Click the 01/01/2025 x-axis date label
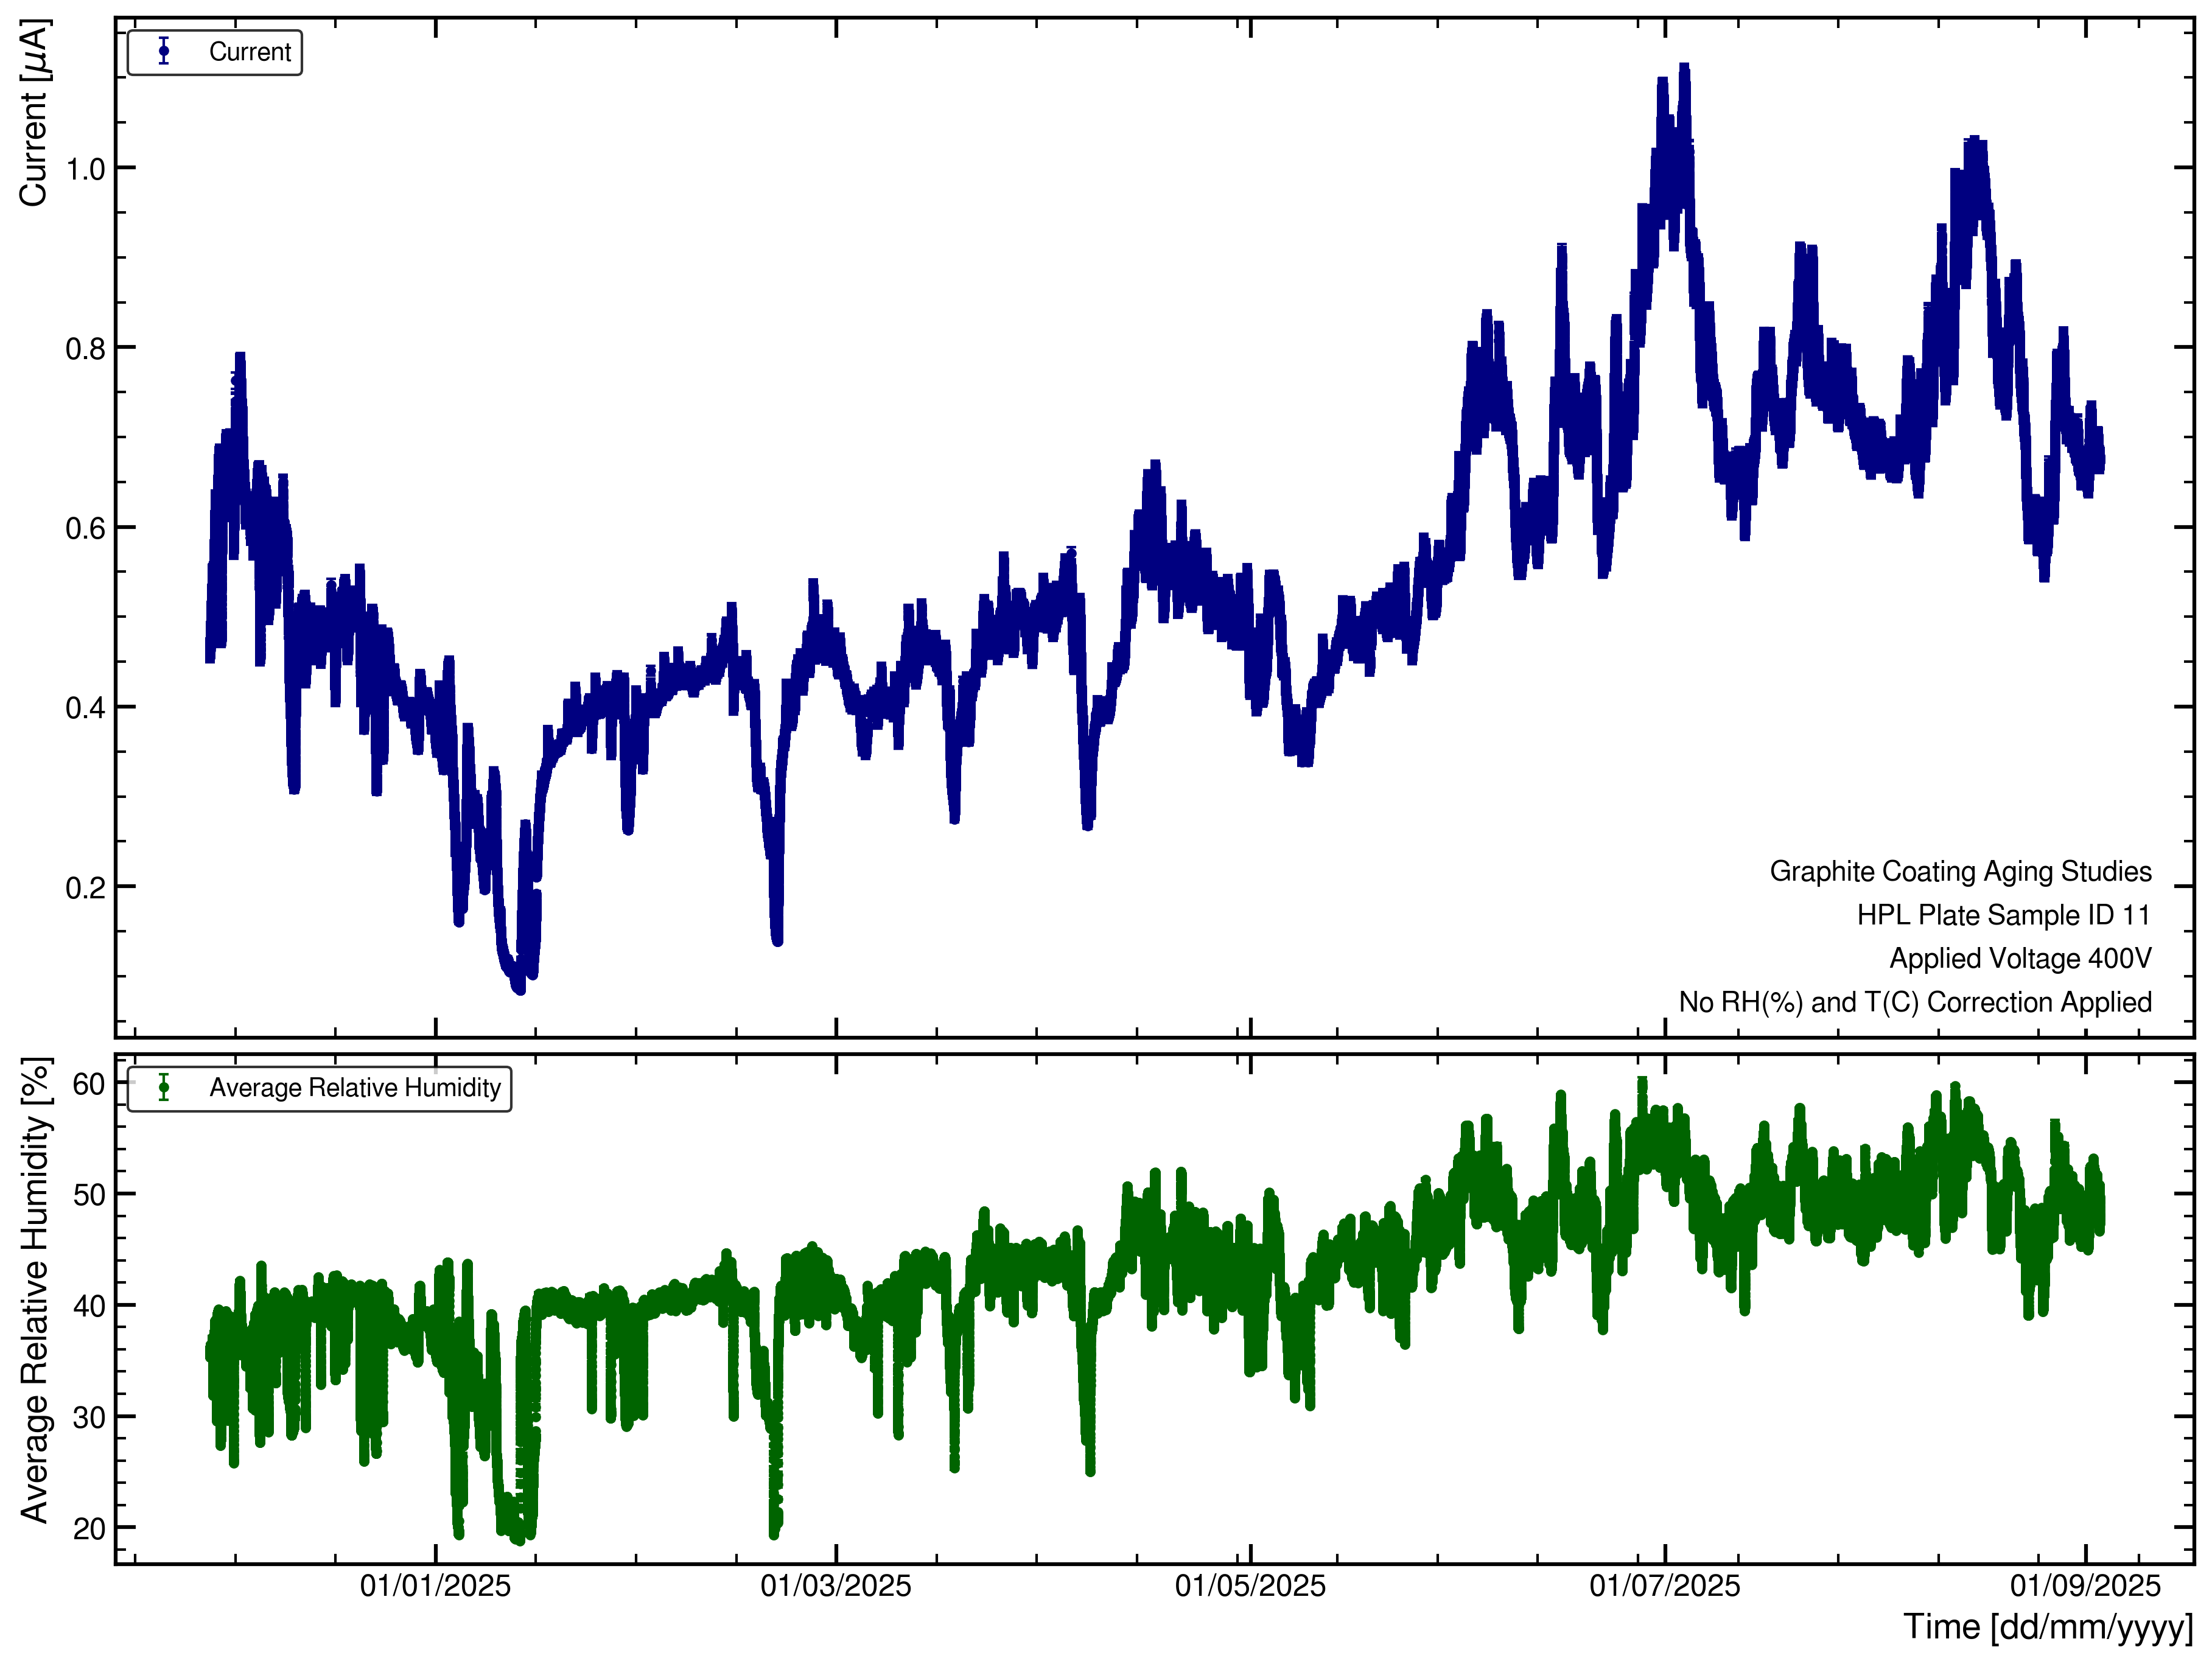 (x=435, y=1586)
